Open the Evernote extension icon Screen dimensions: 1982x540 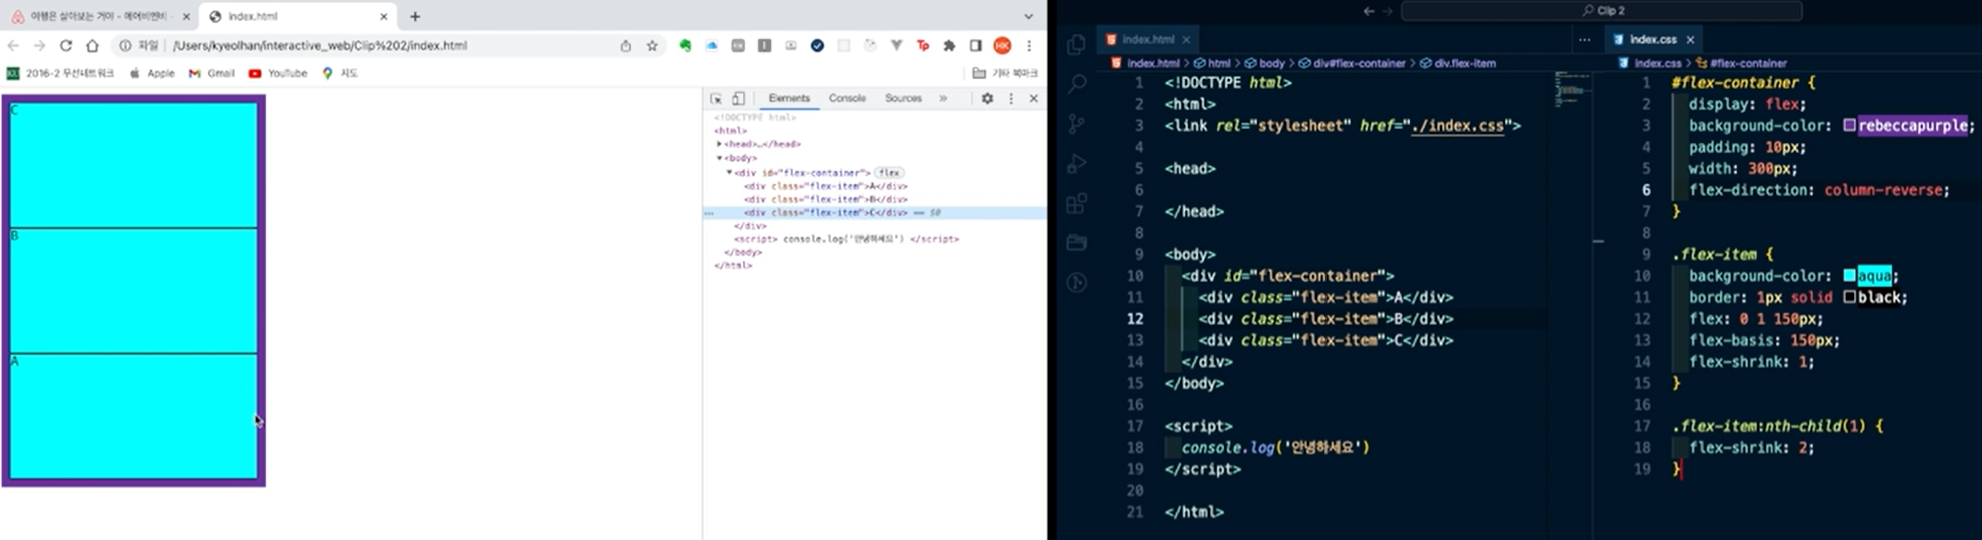tap(685, 45)
